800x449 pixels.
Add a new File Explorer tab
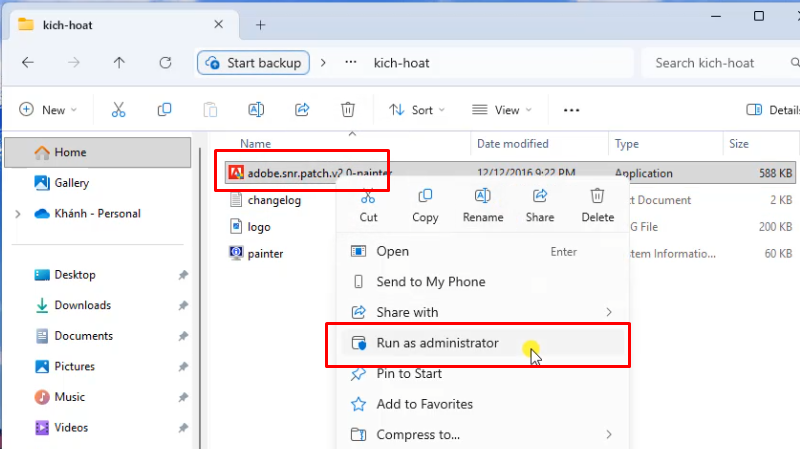[261, 25]
